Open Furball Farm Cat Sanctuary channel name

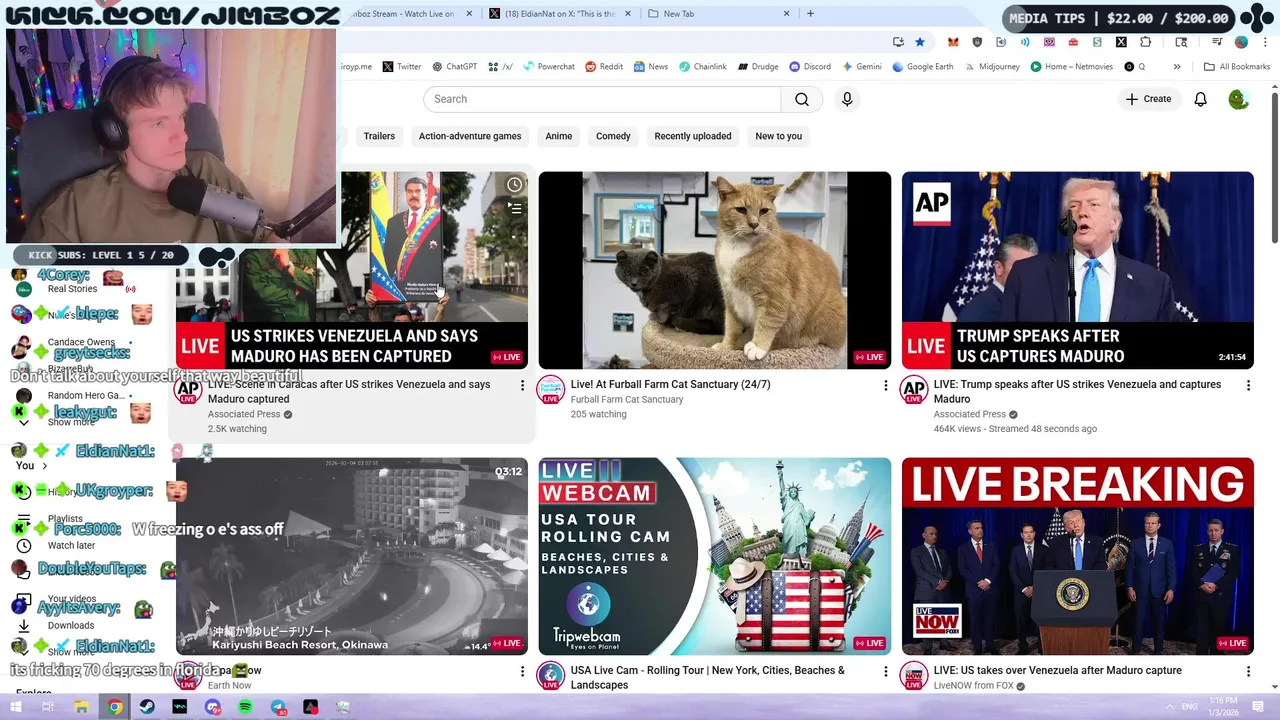(x=627, y=400)
